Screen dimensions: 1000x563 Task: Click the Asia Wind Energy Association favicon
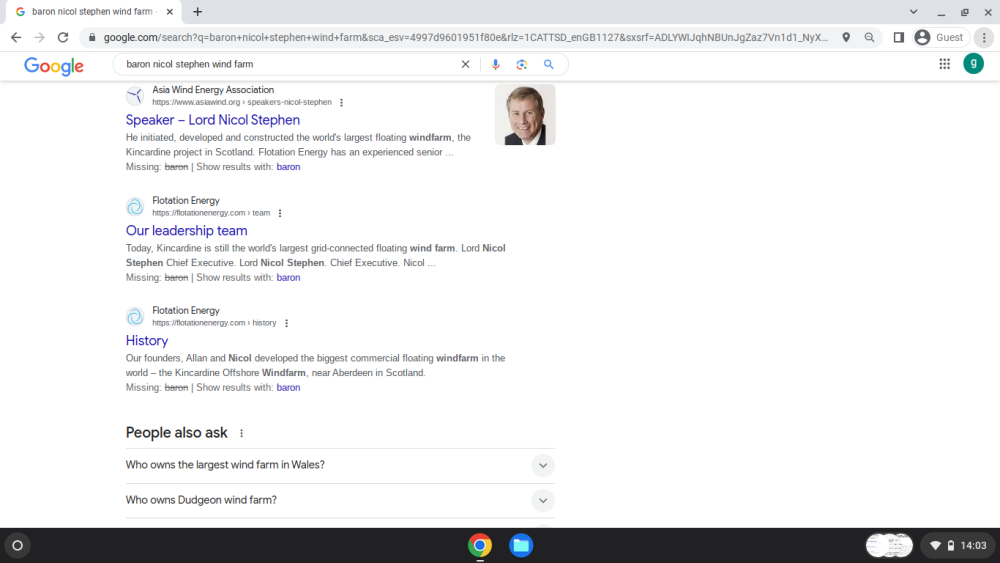[135, 96]
